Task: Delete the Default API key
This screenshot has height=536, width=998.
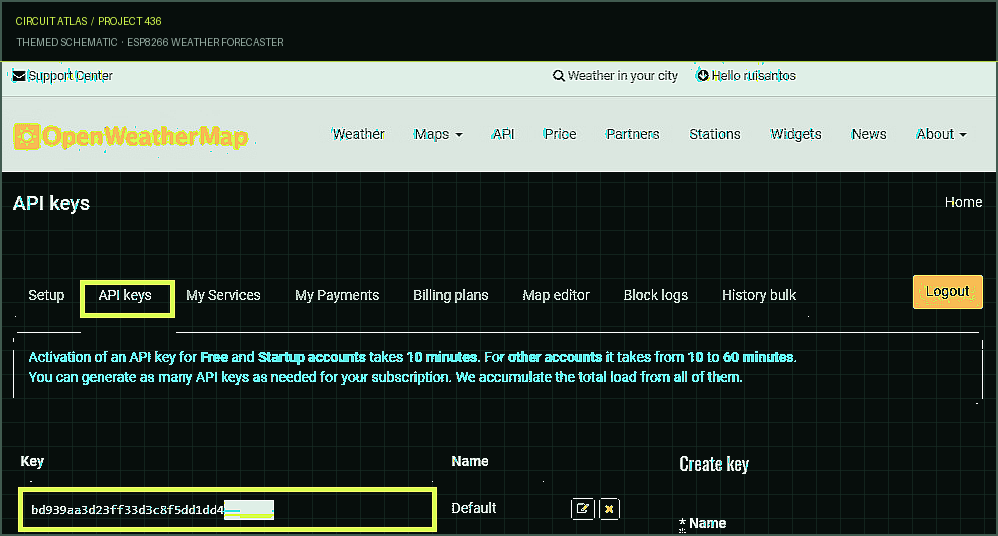Action: 609,509
